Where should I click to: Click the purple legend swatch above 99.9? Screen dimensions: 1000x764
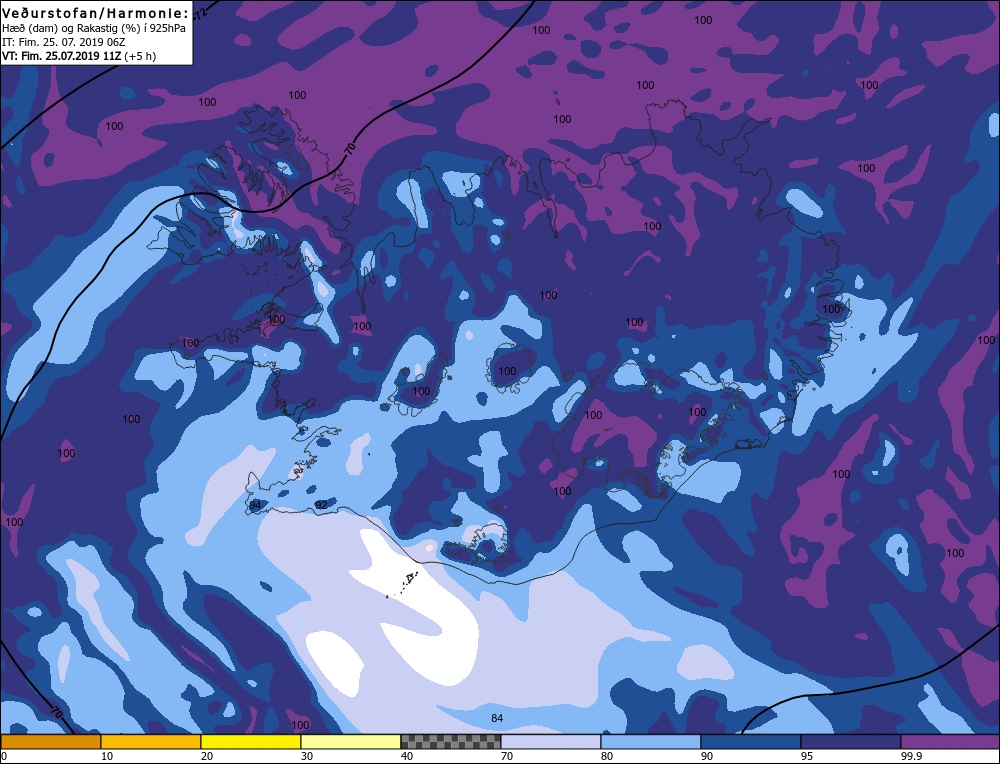(951, 742)
